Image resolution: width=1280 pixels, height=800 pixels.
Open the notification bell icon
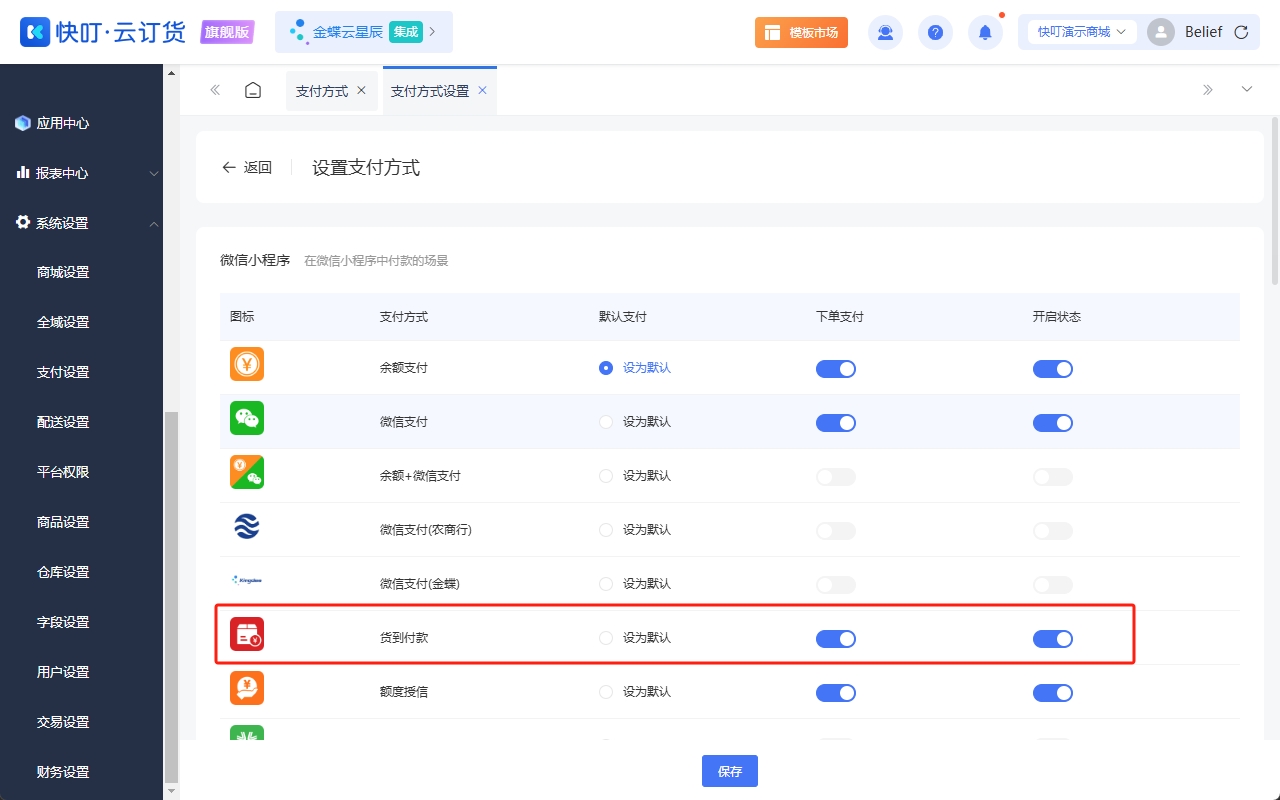click(x=985, y=32)
